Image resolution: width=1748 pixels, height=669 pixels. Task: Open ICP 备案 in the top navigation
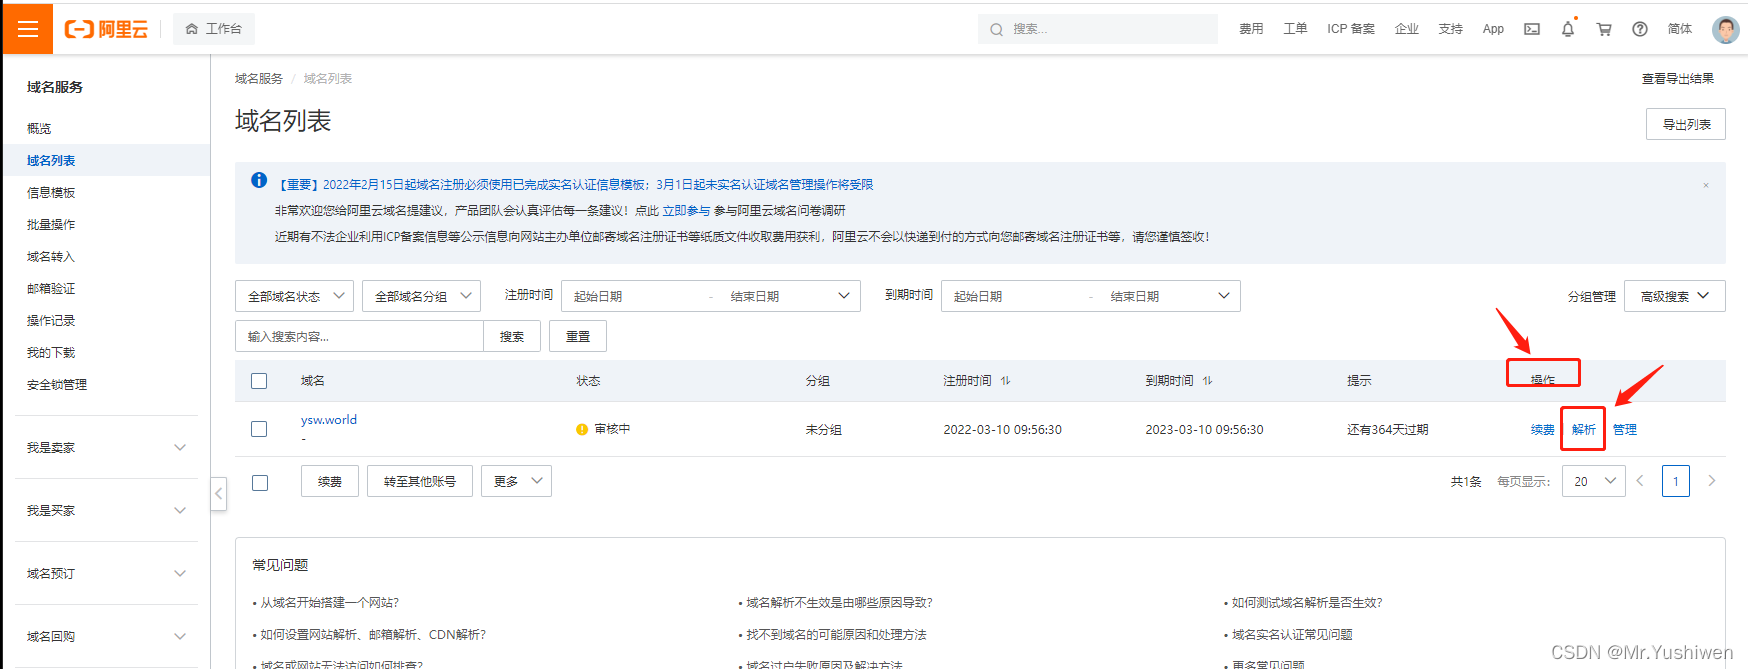click(x=1350, y=29)
